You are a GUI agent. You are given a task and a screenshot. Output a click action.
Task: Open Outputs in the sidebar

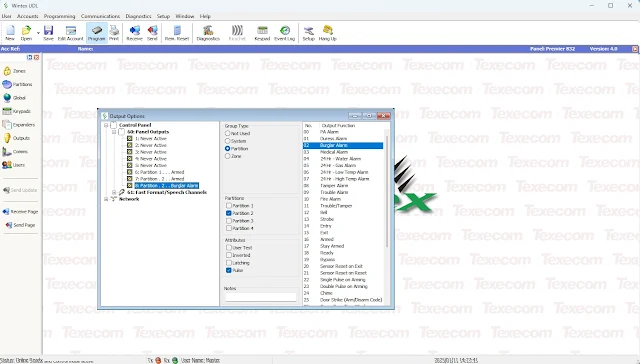pos(16,138)
